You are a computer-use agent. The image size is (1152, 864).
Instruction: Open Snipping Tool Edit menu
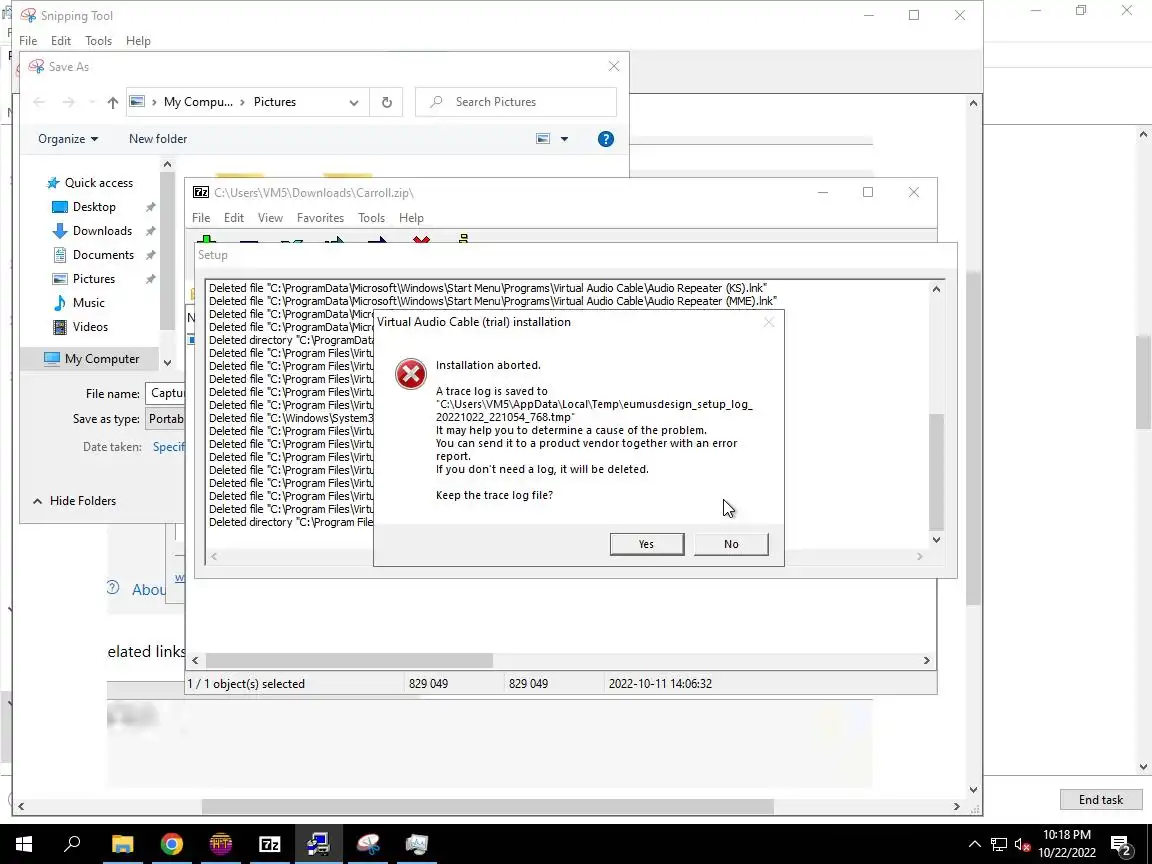pos(61,40)
